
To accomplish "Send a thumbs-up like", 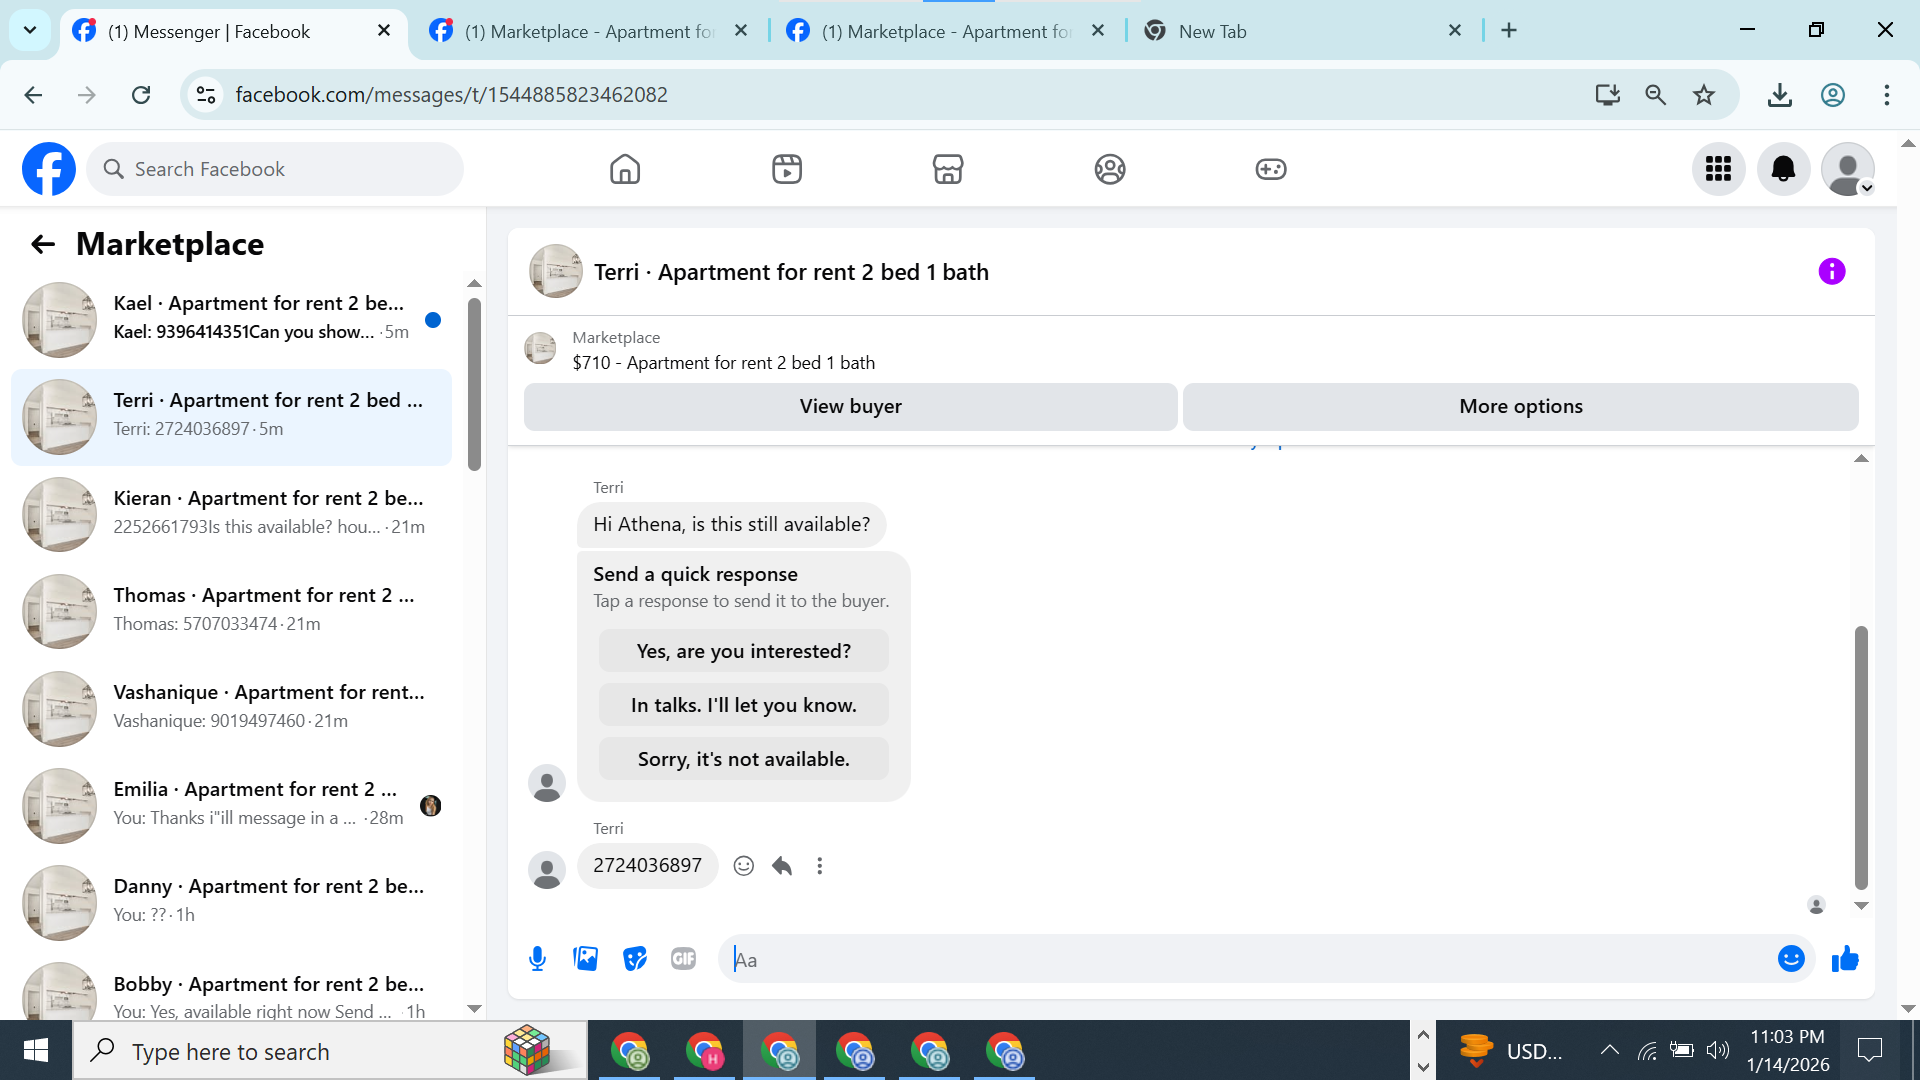I will (1845, 959).
